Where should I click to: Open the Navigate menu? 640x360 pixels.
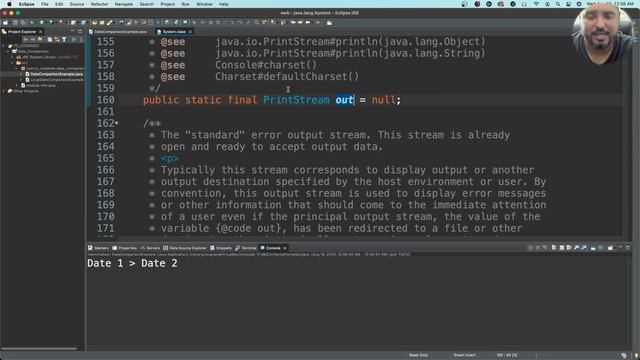[x=124, y=4]
